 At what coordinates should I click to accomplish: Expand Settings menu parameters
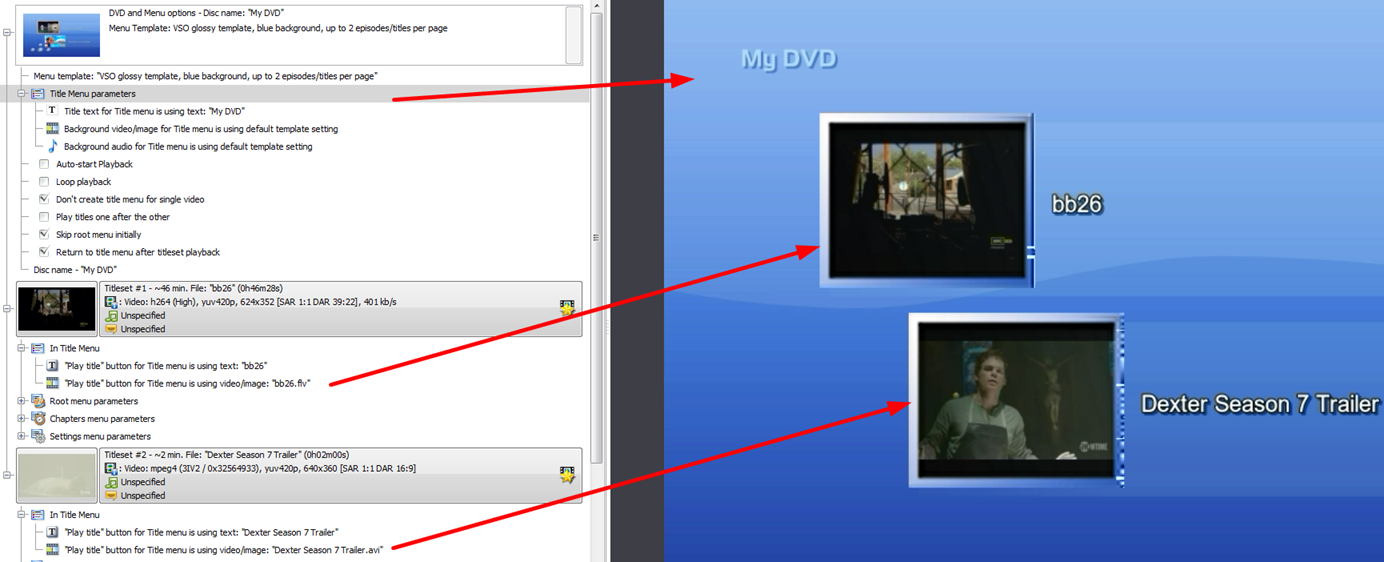point(22,436)
